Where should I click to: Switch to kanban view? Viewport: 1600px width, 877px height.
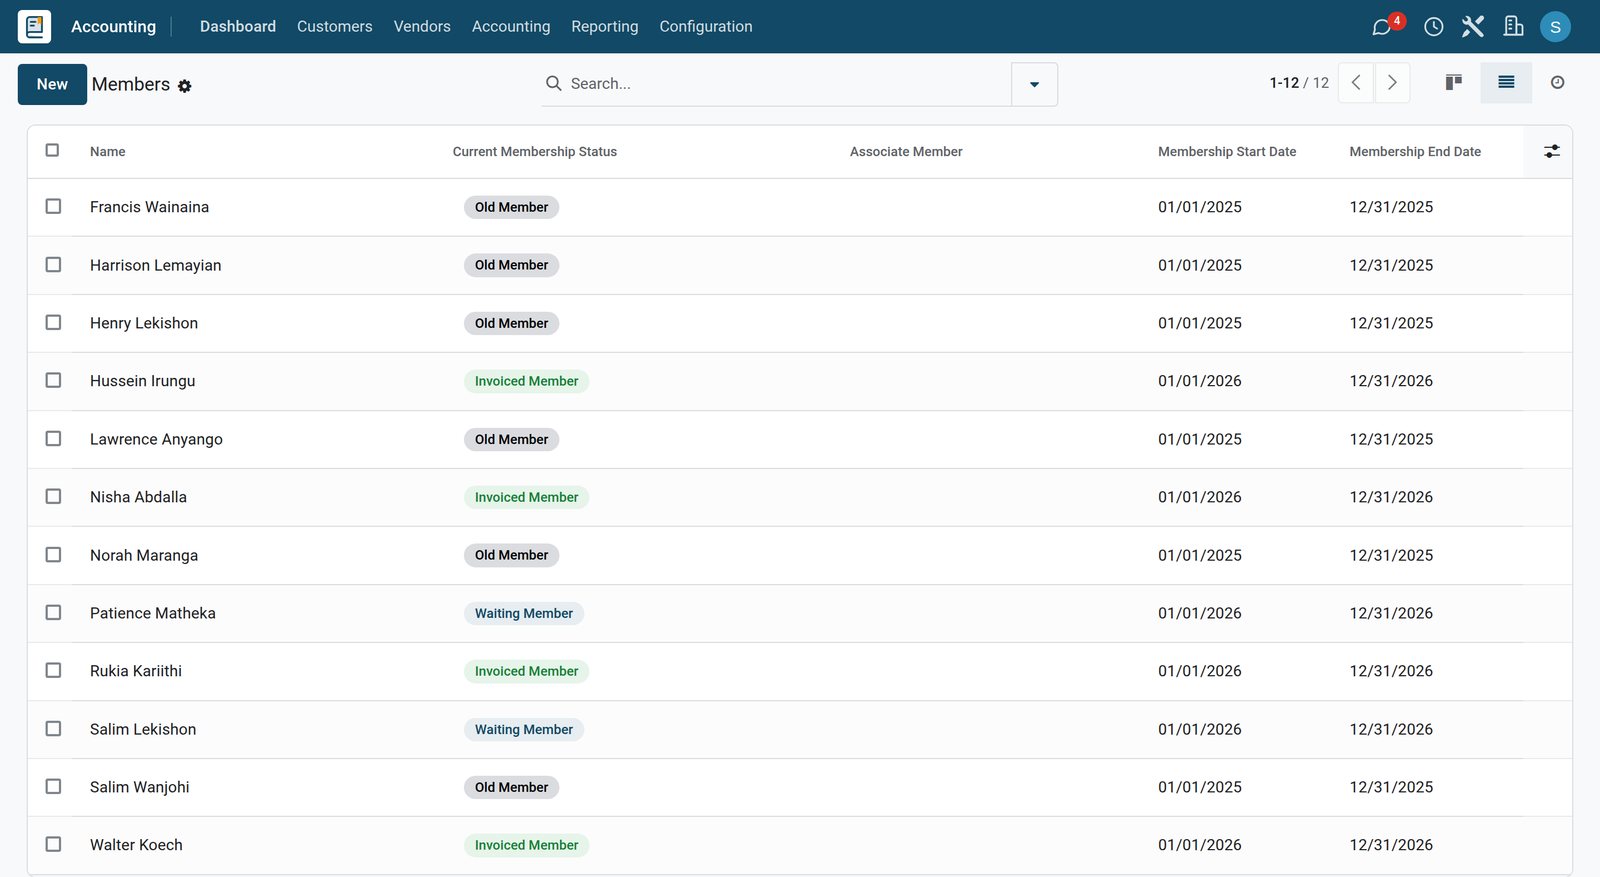point(1454,83)
